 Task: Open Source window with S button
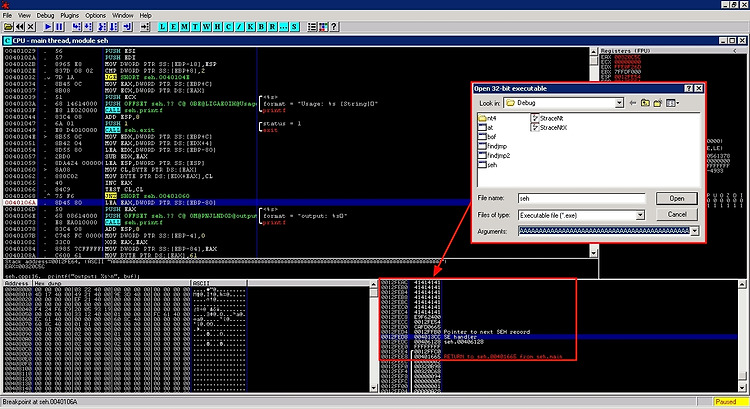pos(295,27)
